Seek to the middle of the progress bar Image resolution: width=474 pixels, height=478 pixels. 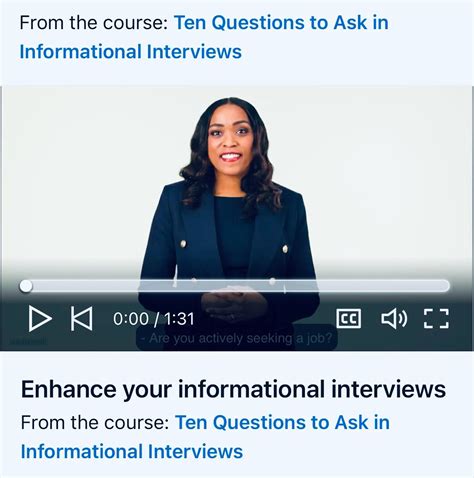[x=235, y=286]
